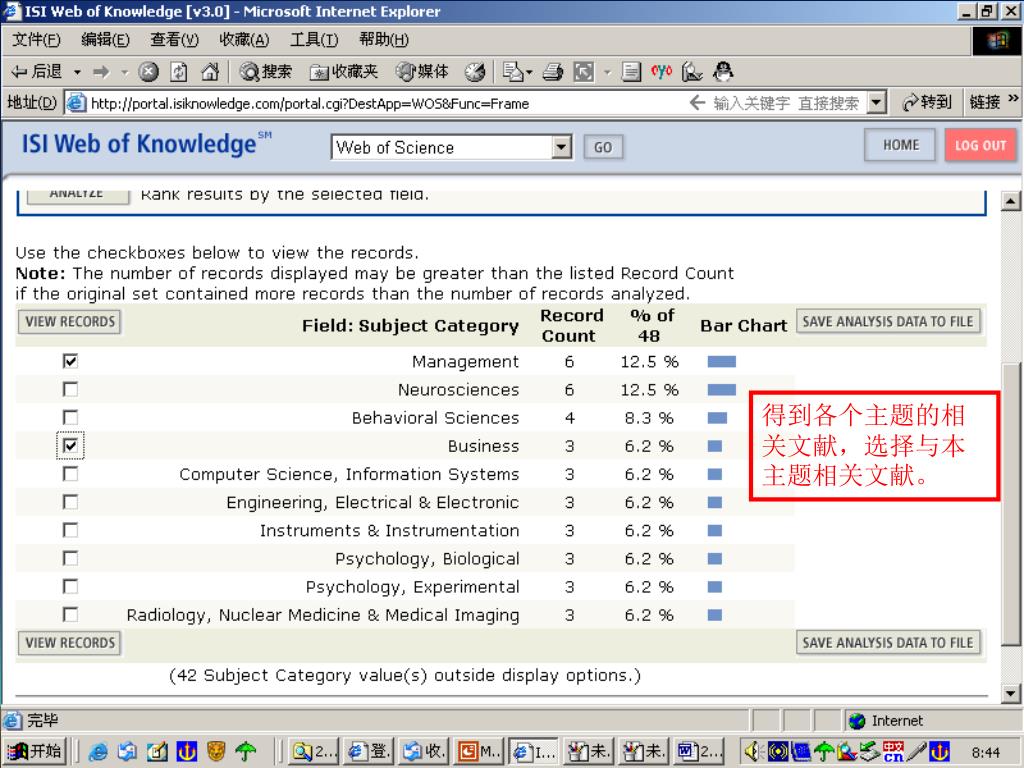The height and width of the screenshot is (768, 1024).
Task: Open the 搜索 search pane
Action: point(265,71)
